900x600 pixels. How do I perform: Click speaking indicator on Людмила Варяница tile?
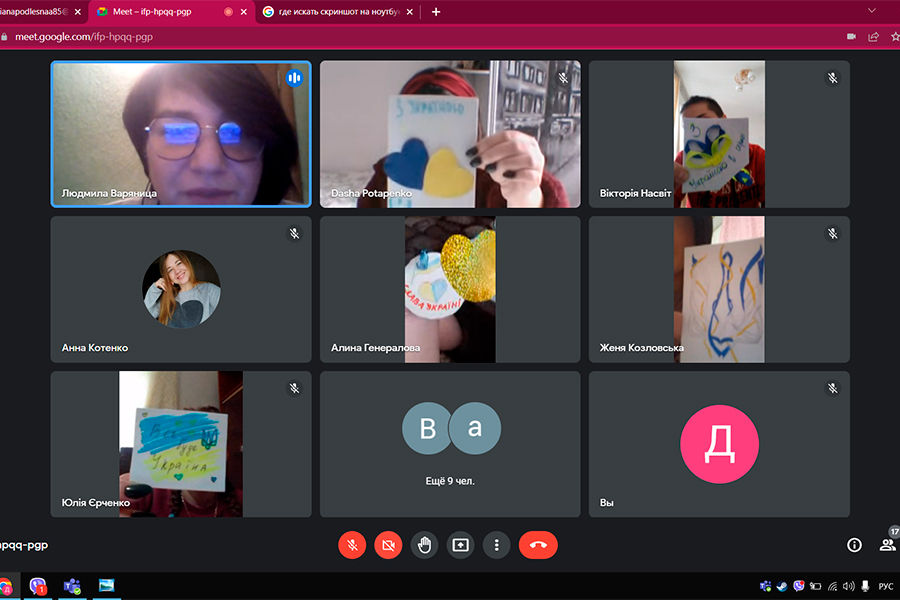pos(294,78)
